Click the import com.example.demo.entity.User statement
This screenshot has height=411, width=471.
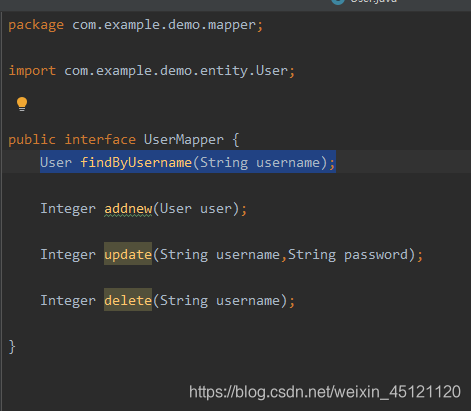click(152, 71)
